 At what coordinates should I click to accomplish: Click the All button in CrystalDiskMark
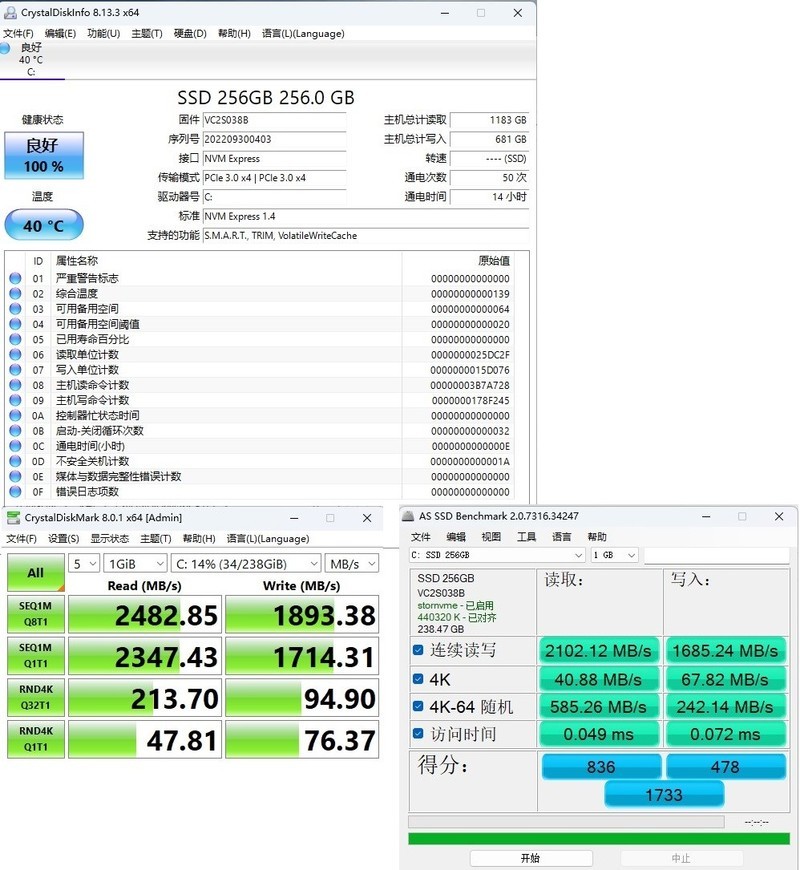(34, 573)
